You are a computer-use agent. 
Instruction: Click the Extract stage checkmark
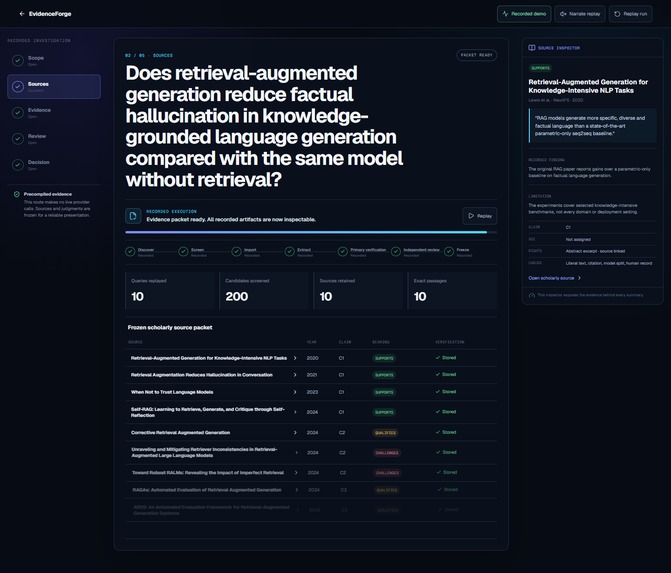click(289, 252)
